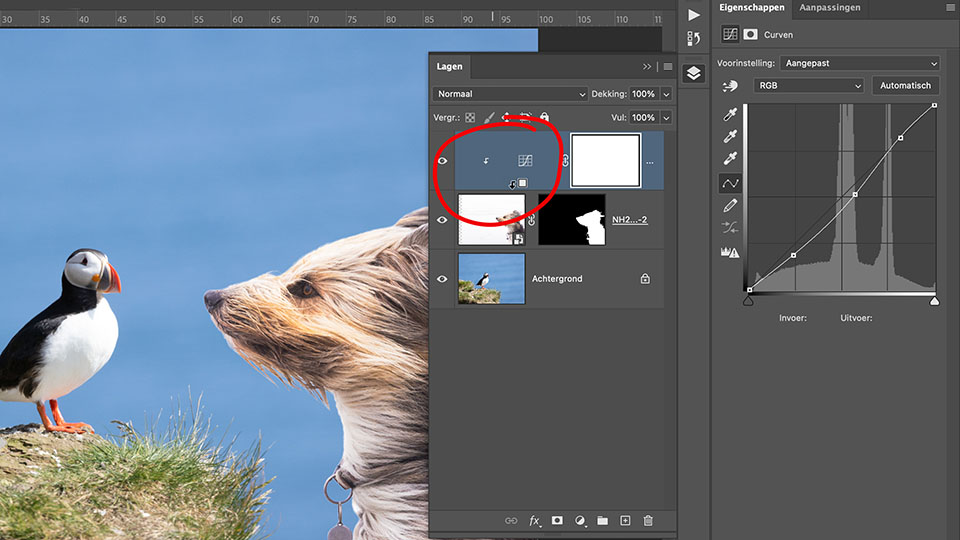960x540 pixels.
Task: Open the Normaal blend mode dropdown
Action: tap(510, 94)
